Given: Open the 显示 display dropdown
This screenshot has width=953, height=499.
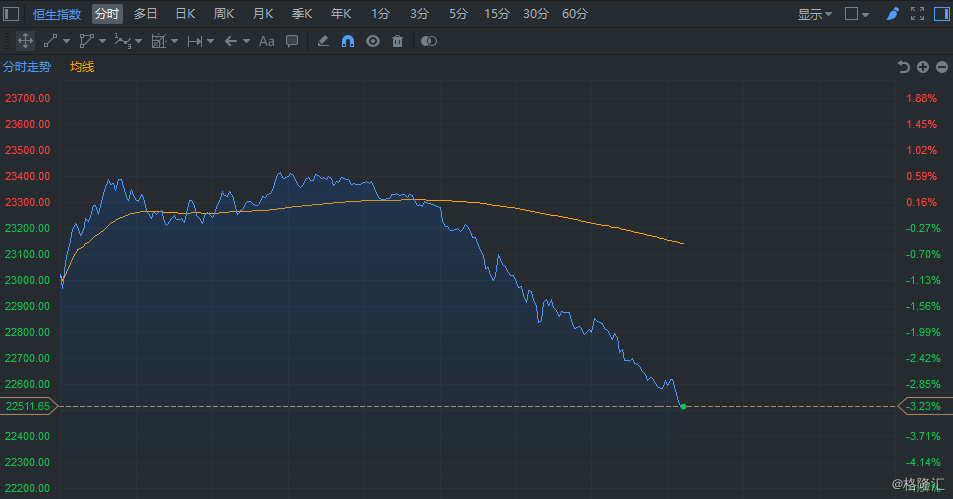Looking at the screenshot, I should 814,13.
